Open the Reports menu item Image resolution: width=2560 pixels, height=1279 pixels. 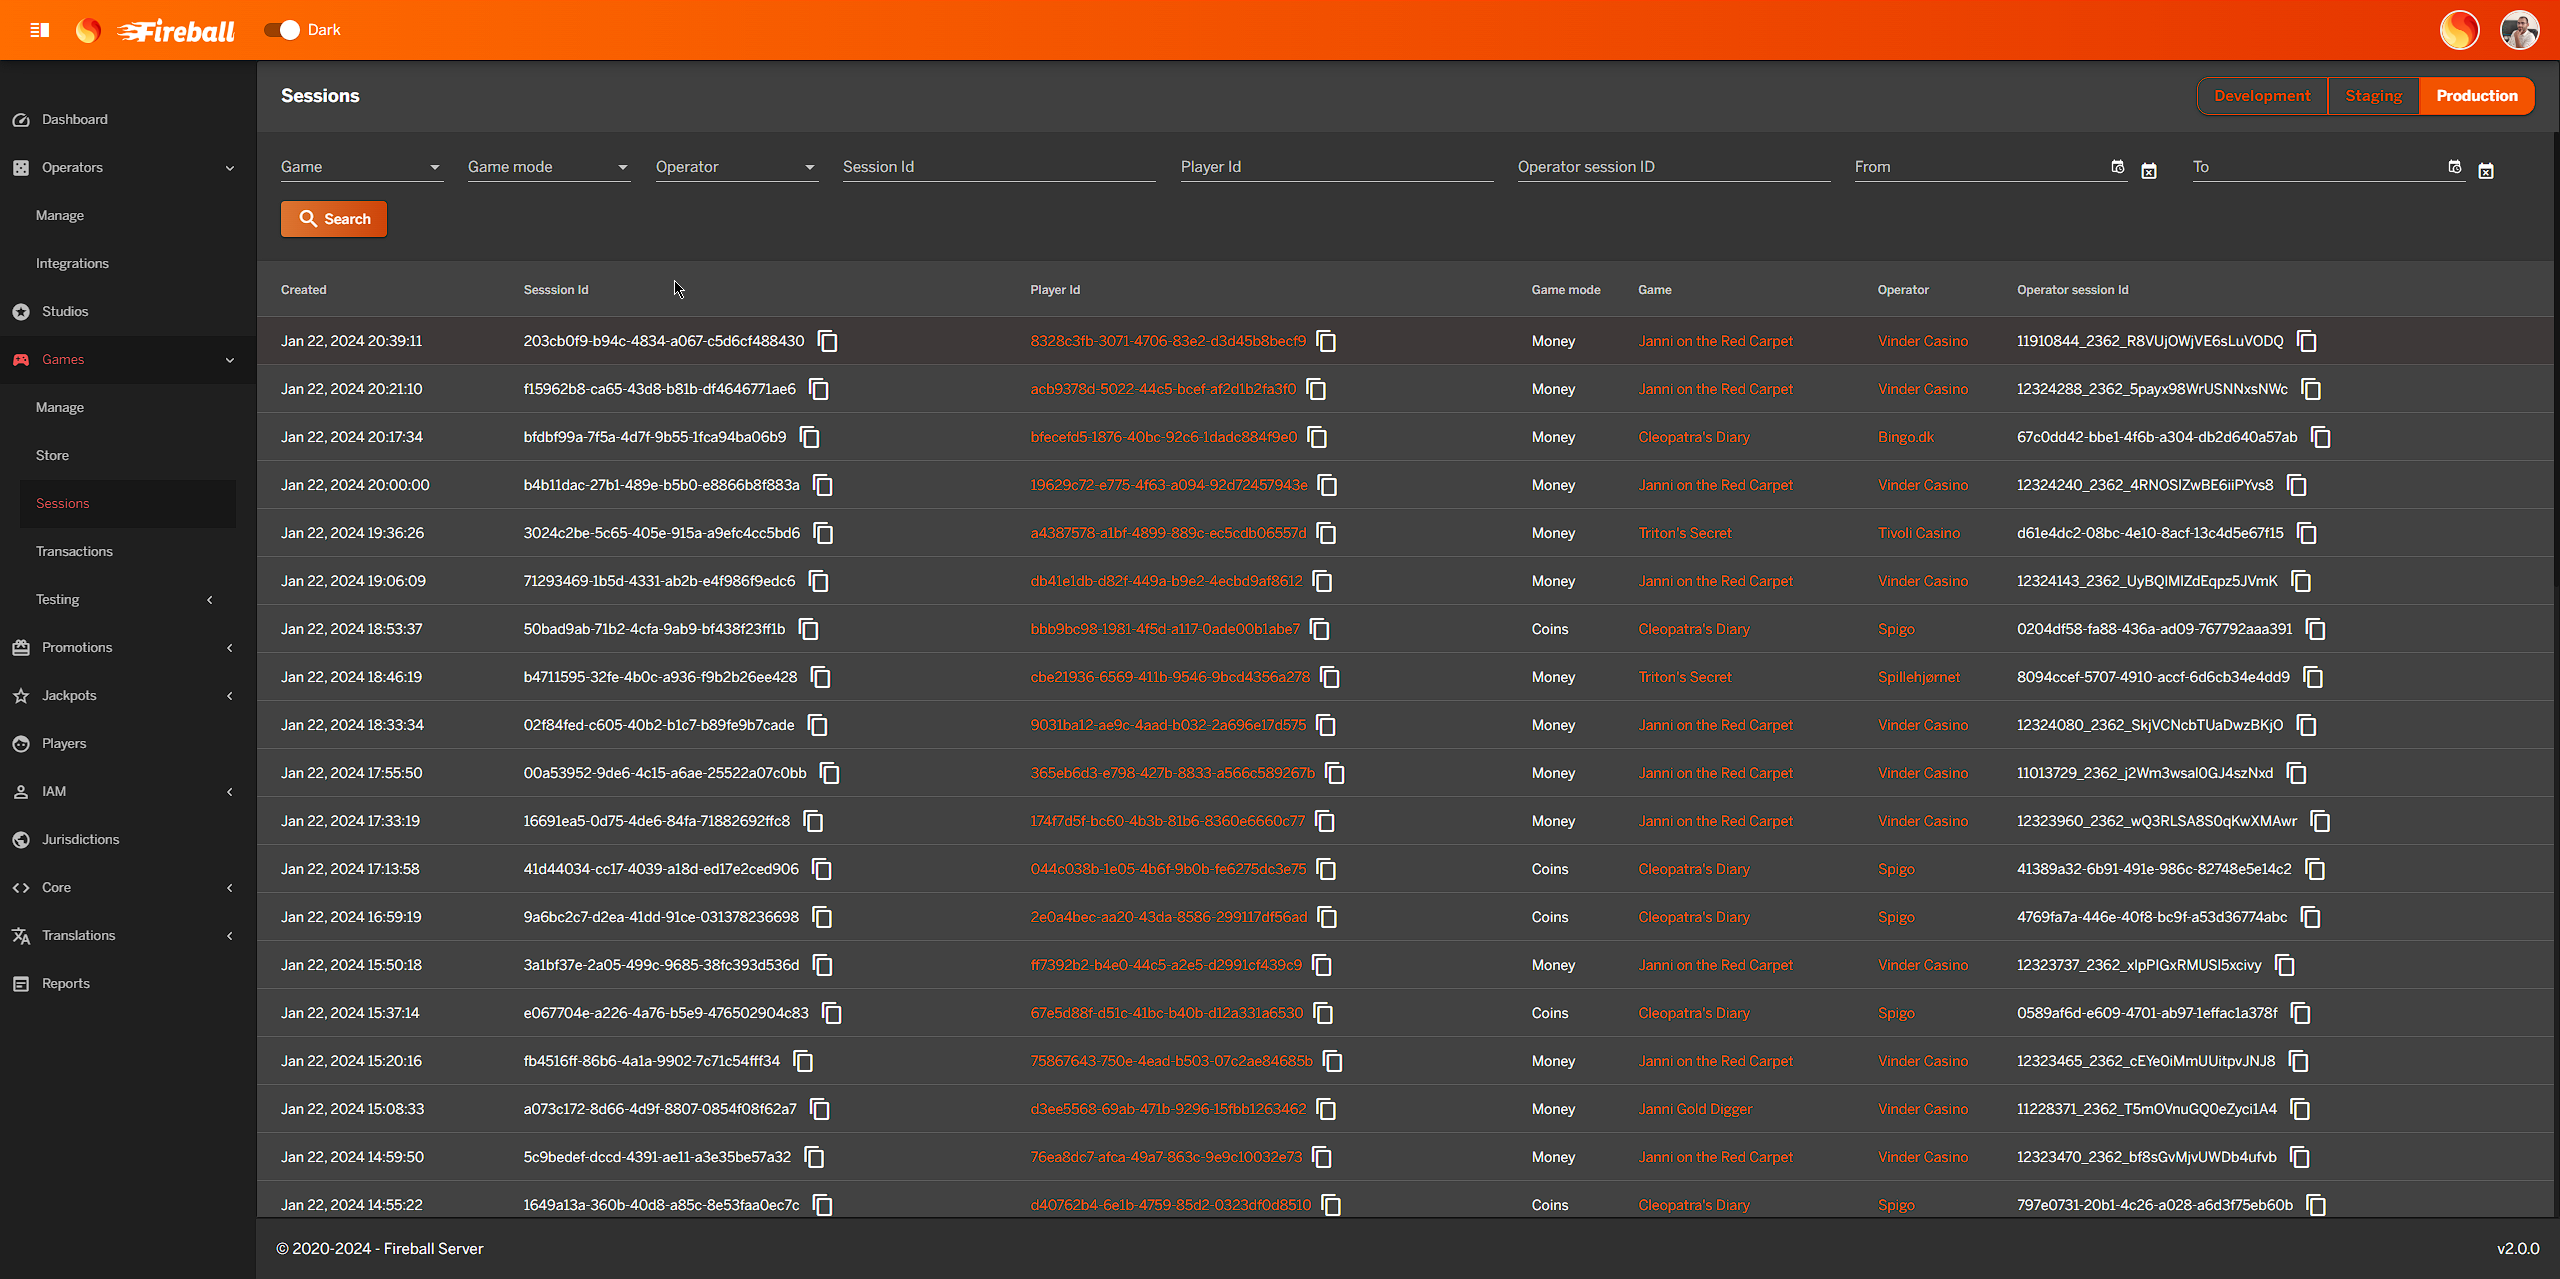66,984
